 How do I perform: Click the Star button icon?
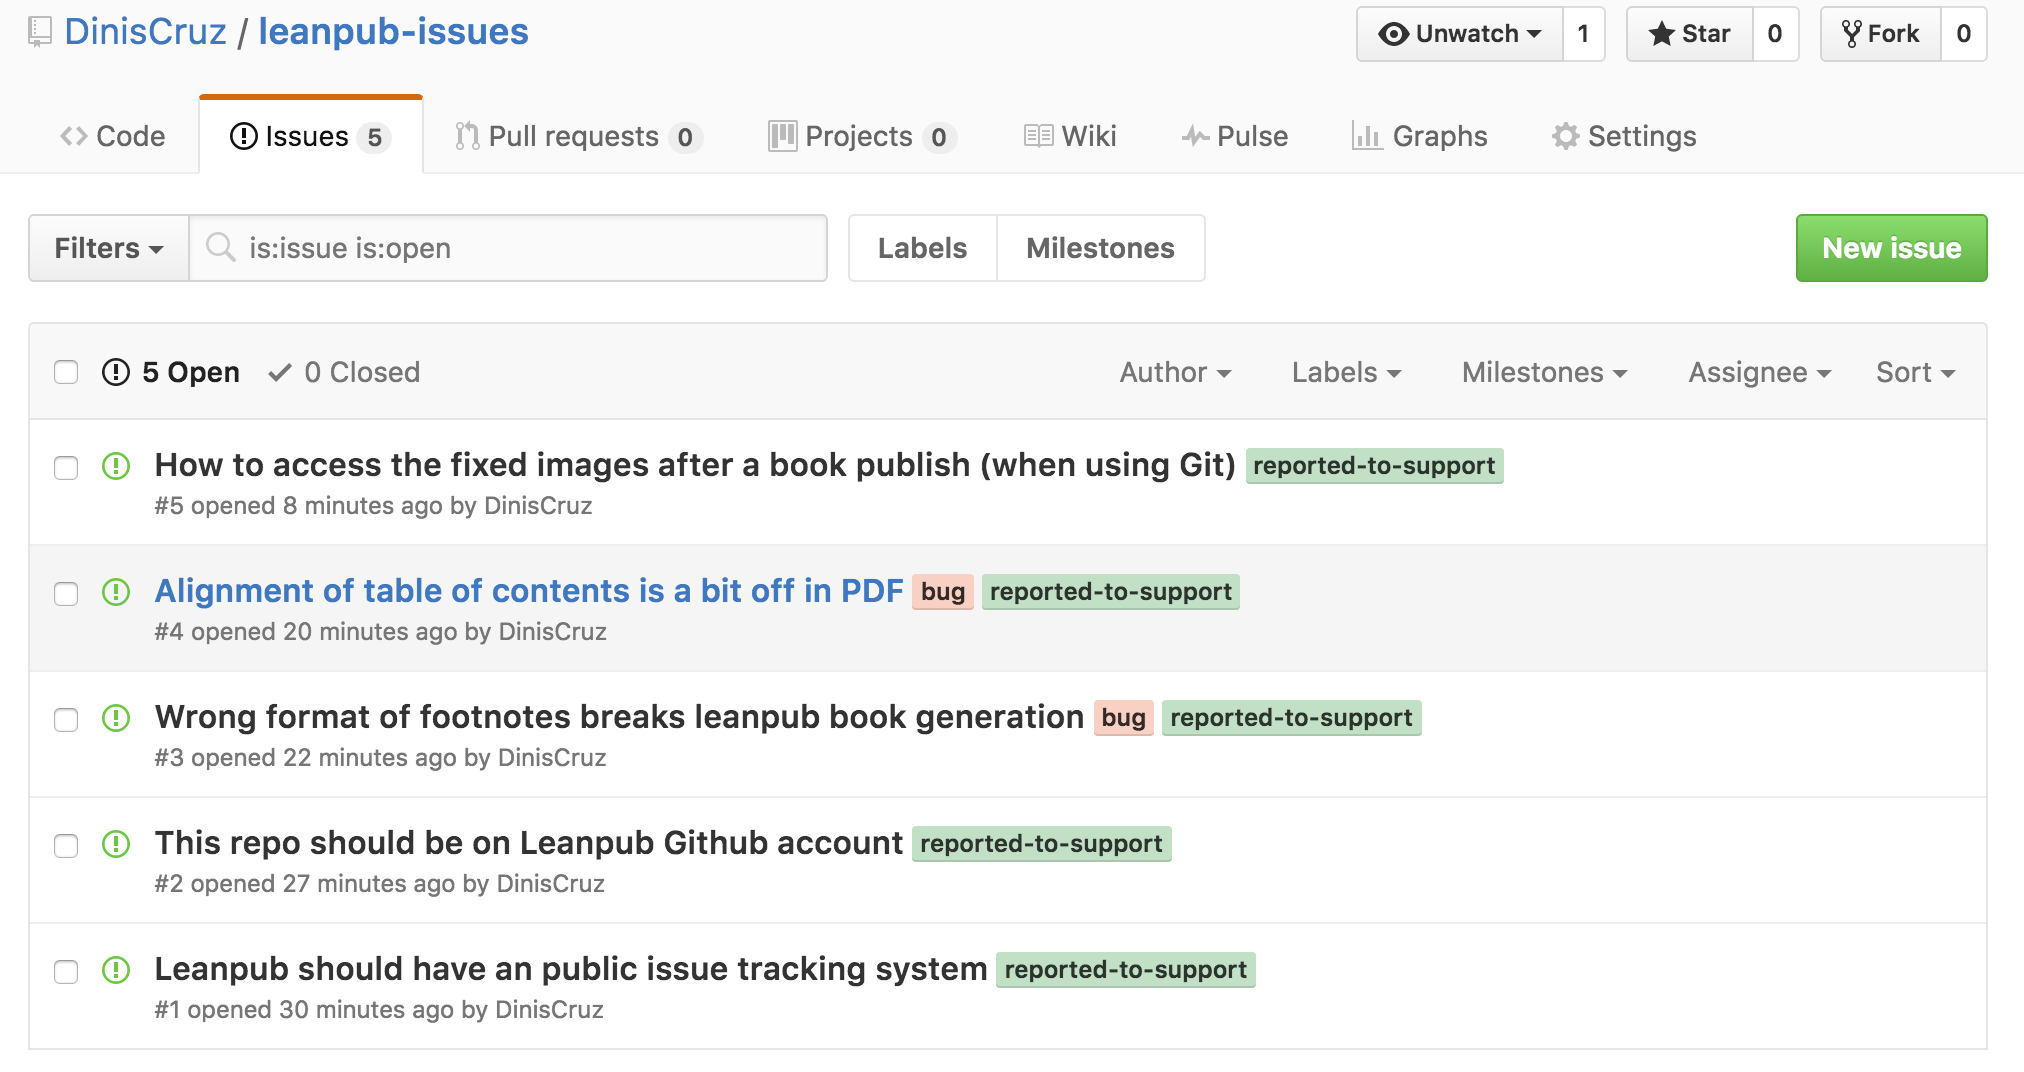[1661, 34]
